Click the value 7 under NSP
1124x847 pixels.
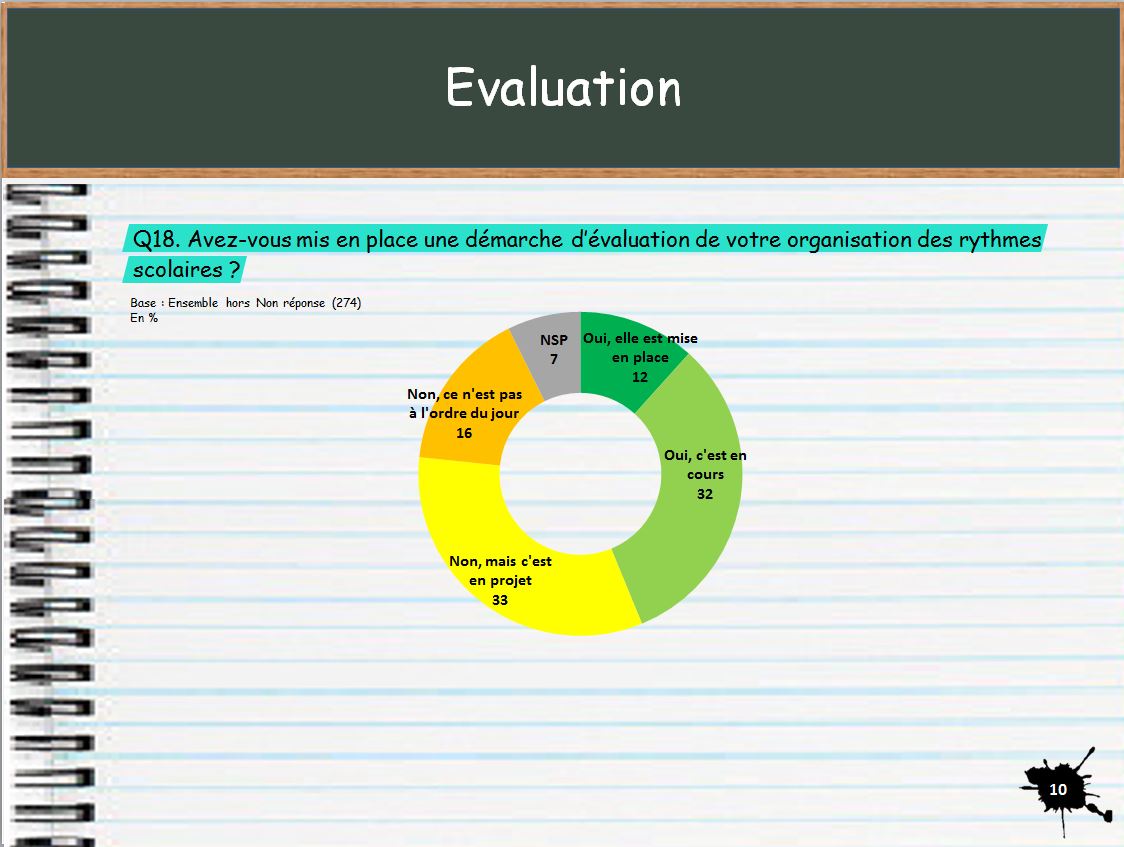(x=553, y=359)
